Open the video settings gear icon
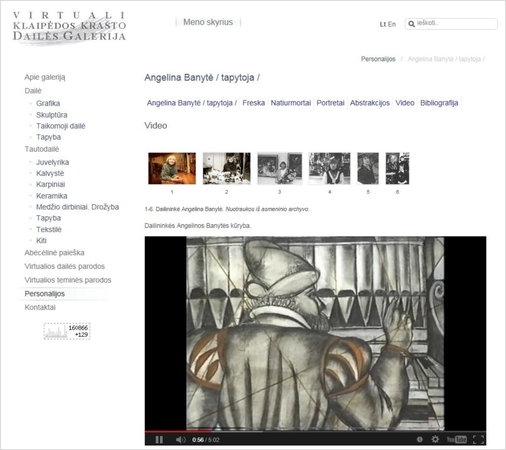The height and width of the screenshot is (450, 506). click(435, 439)
